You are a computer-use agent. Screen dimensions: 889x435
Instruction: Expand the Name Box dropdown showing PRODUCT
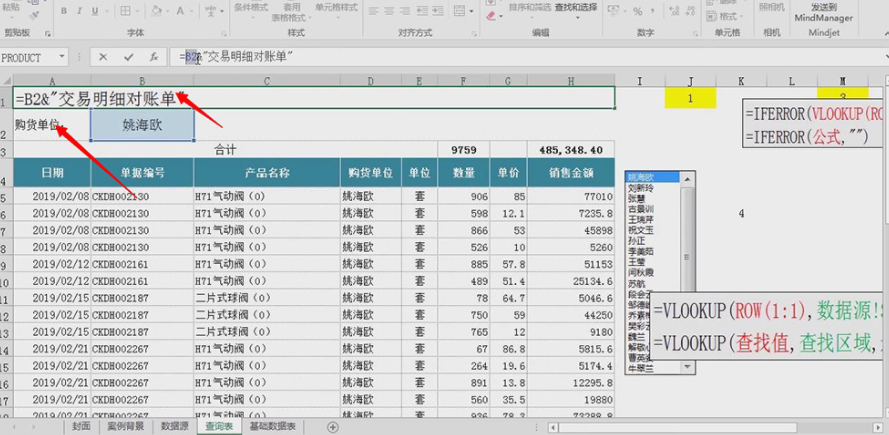(x=61, y=57)
